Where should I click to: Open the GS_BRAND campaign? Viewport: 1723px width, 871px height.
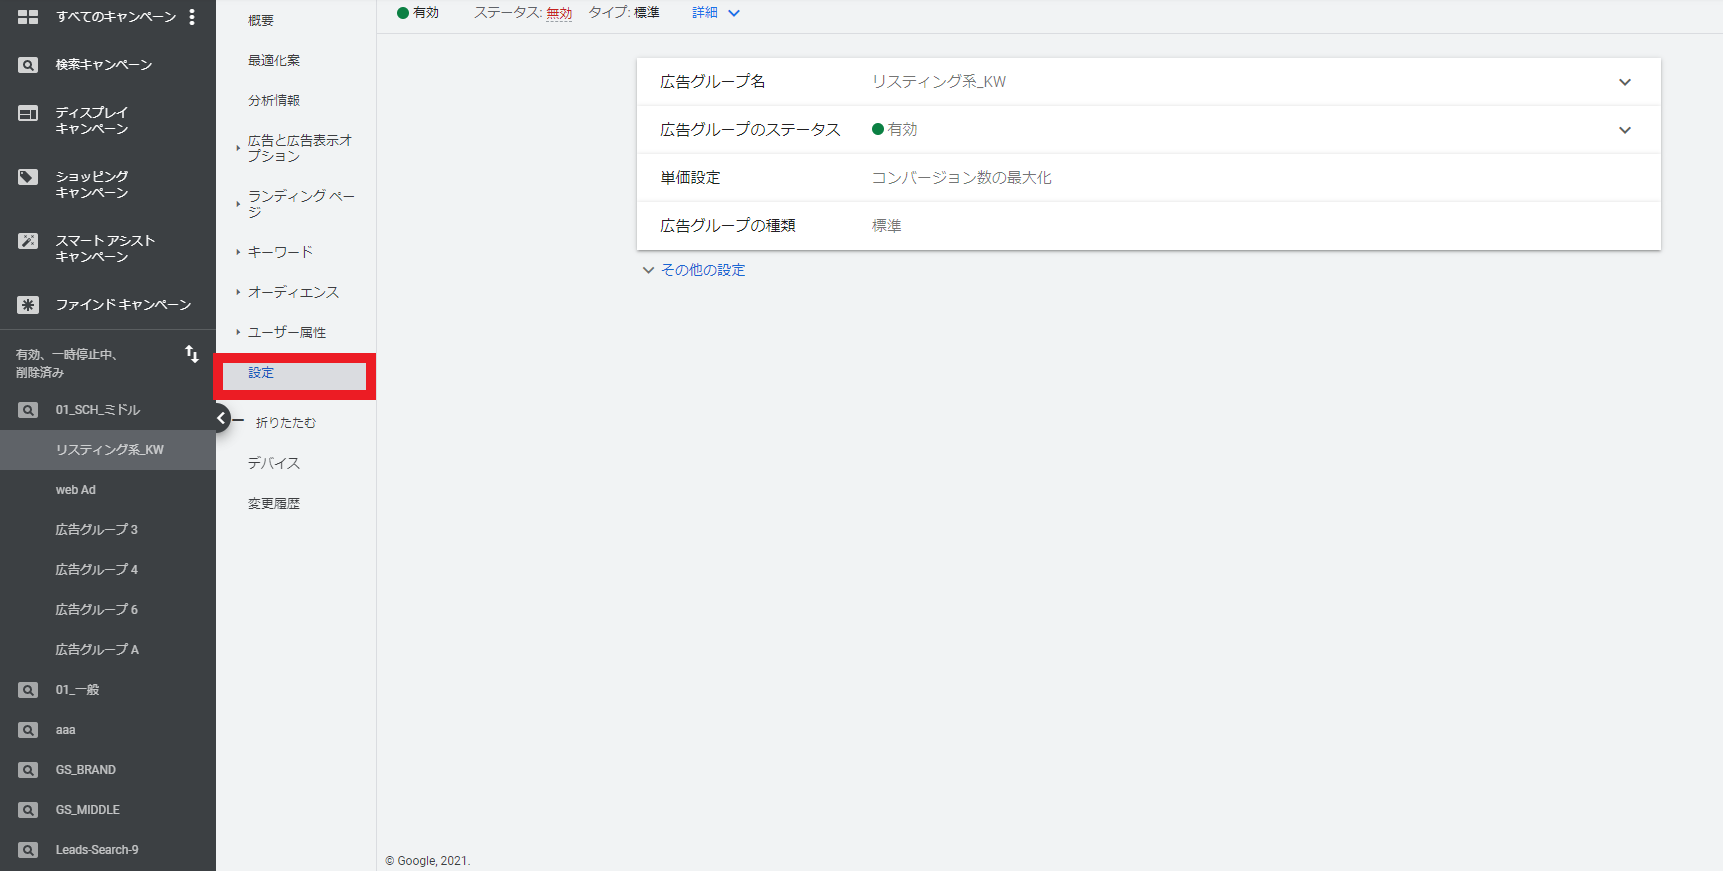(86, 770)
